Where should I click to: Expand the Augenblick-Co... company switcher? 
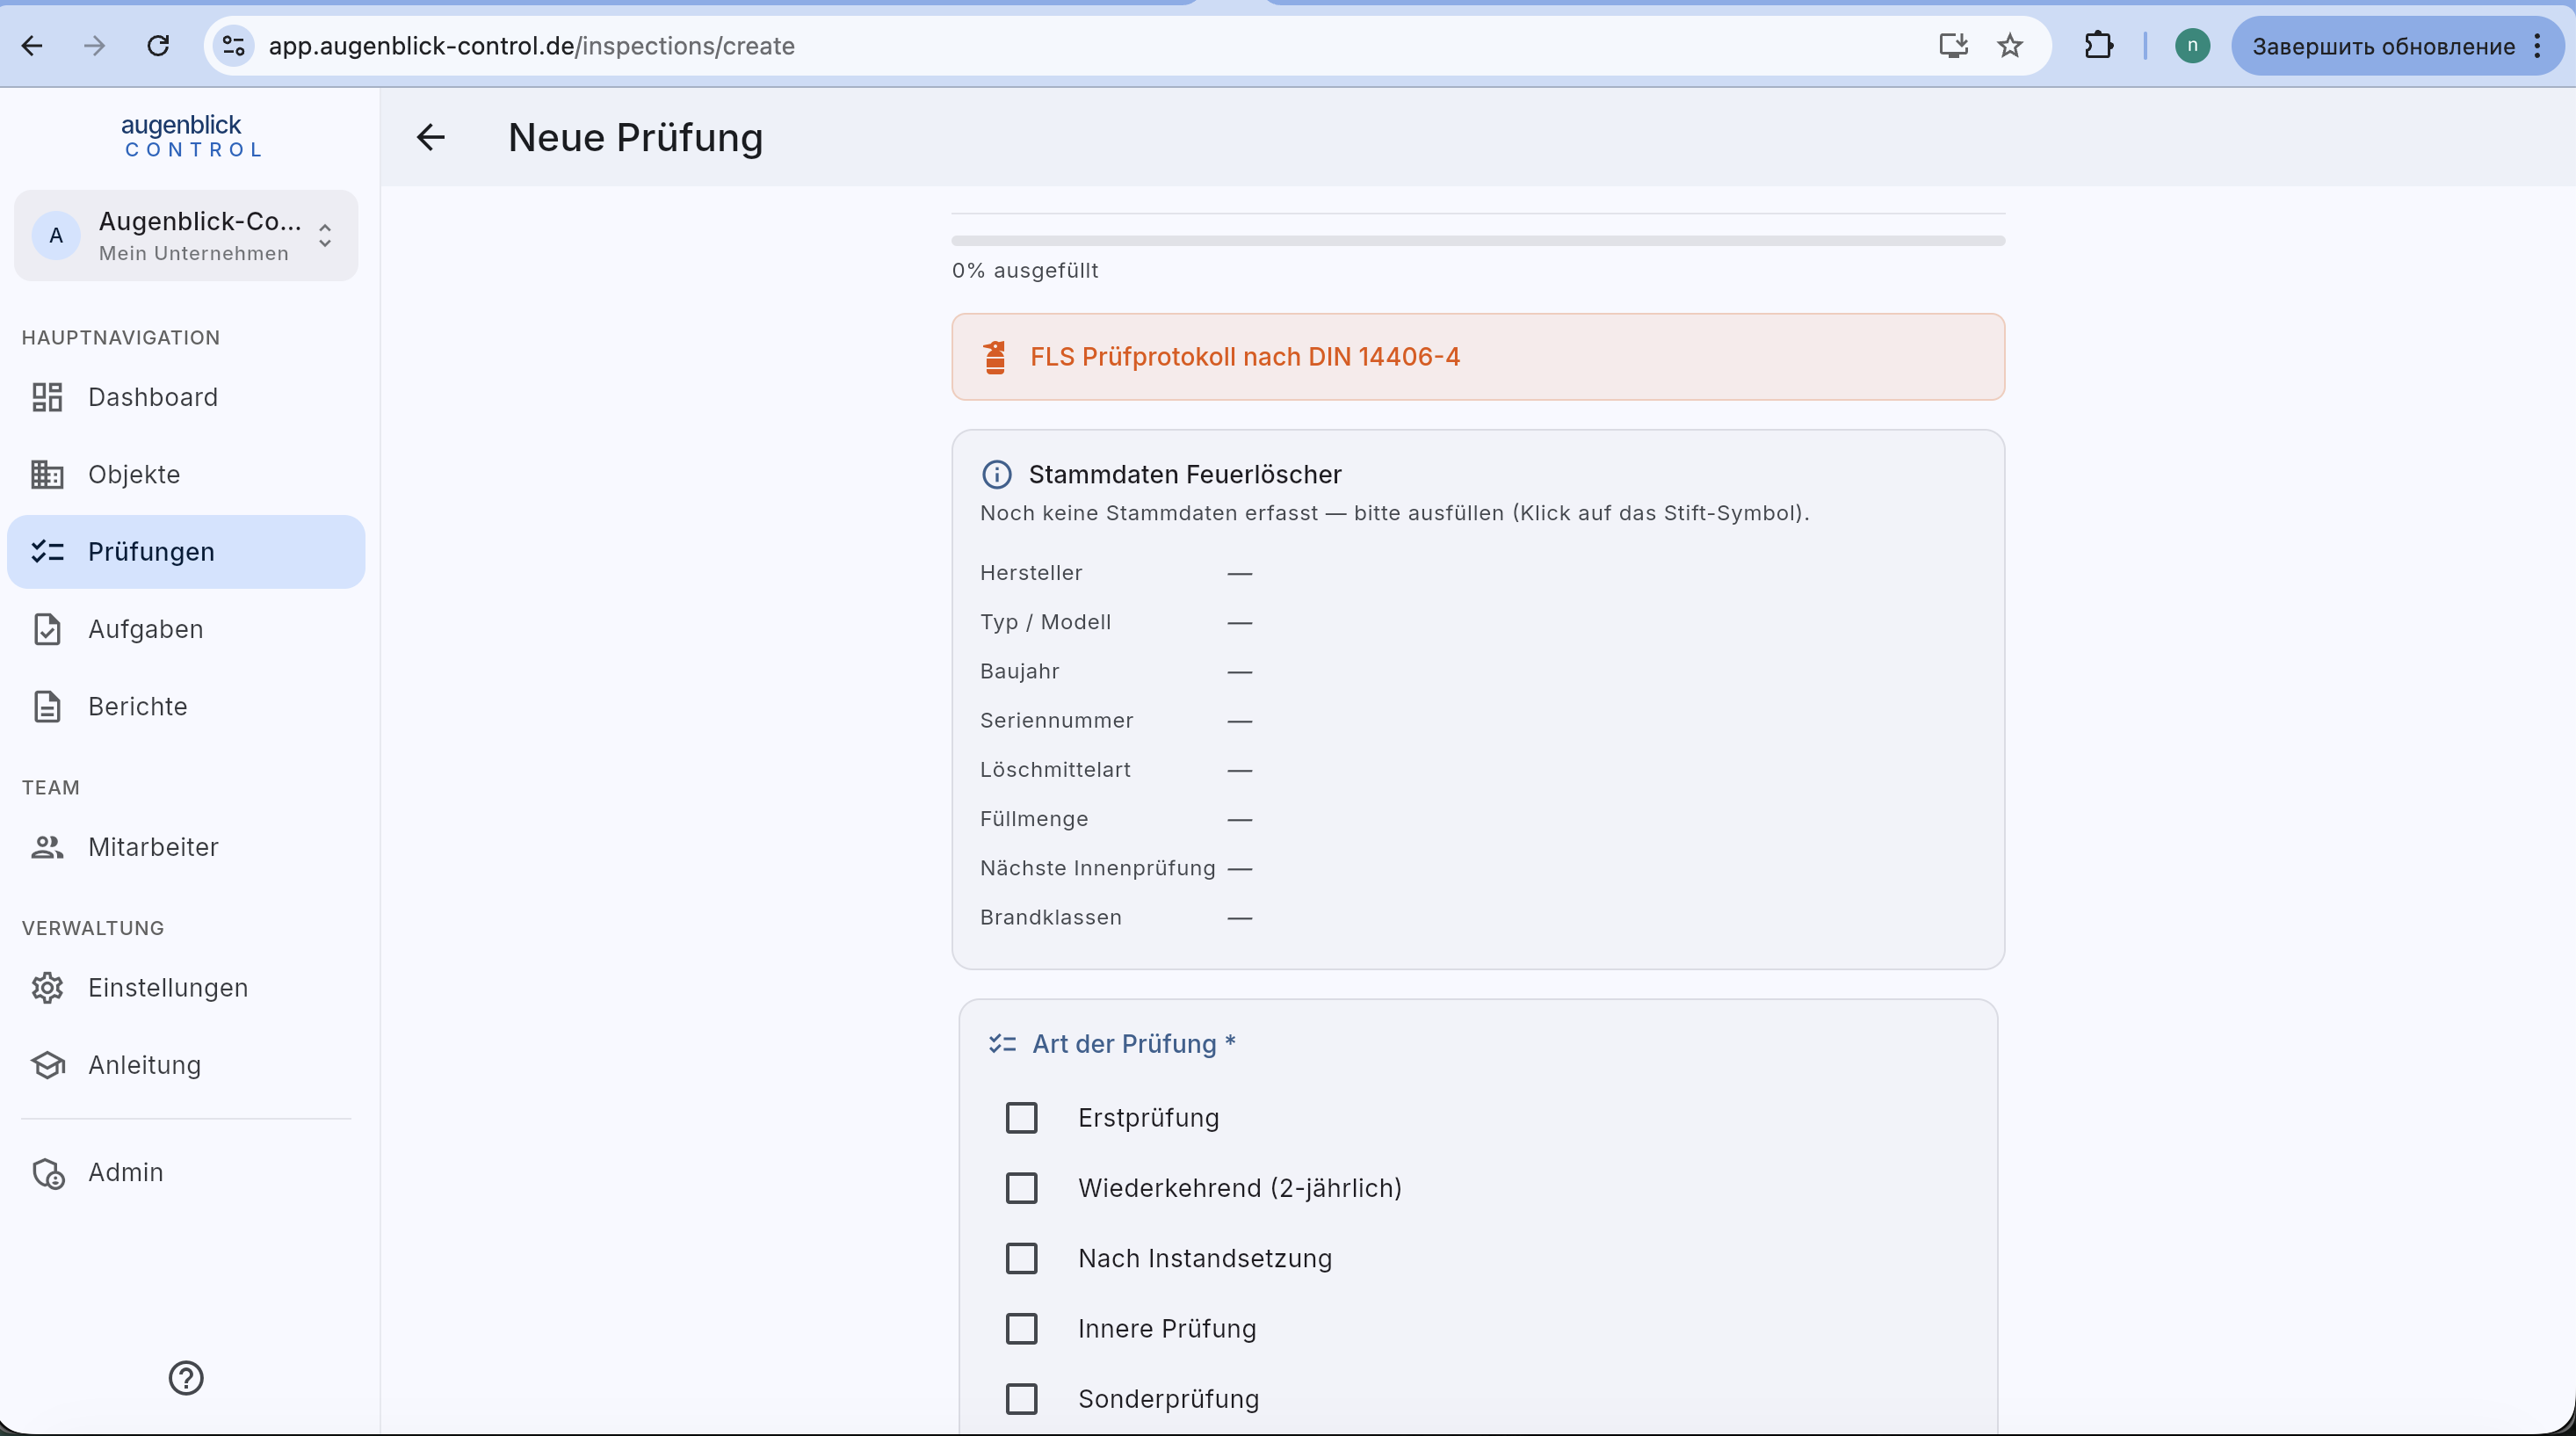[x=186, y=236]
